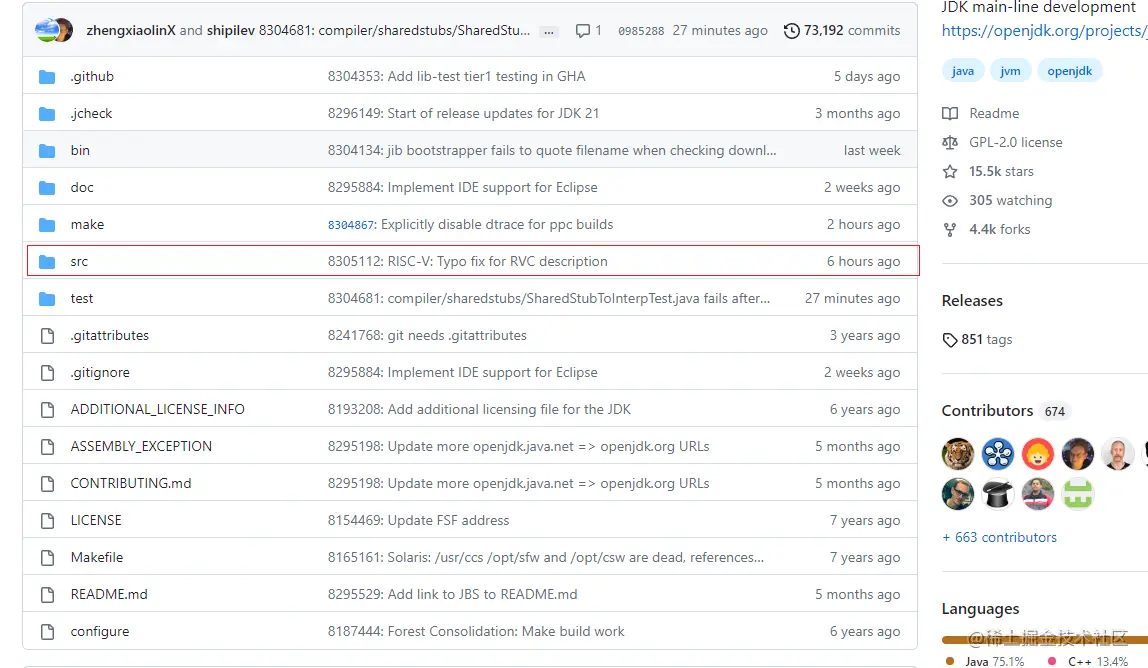Screen dimensions: 1148x668
Task: Click the top hat avatar contributor
Action: 998,494
